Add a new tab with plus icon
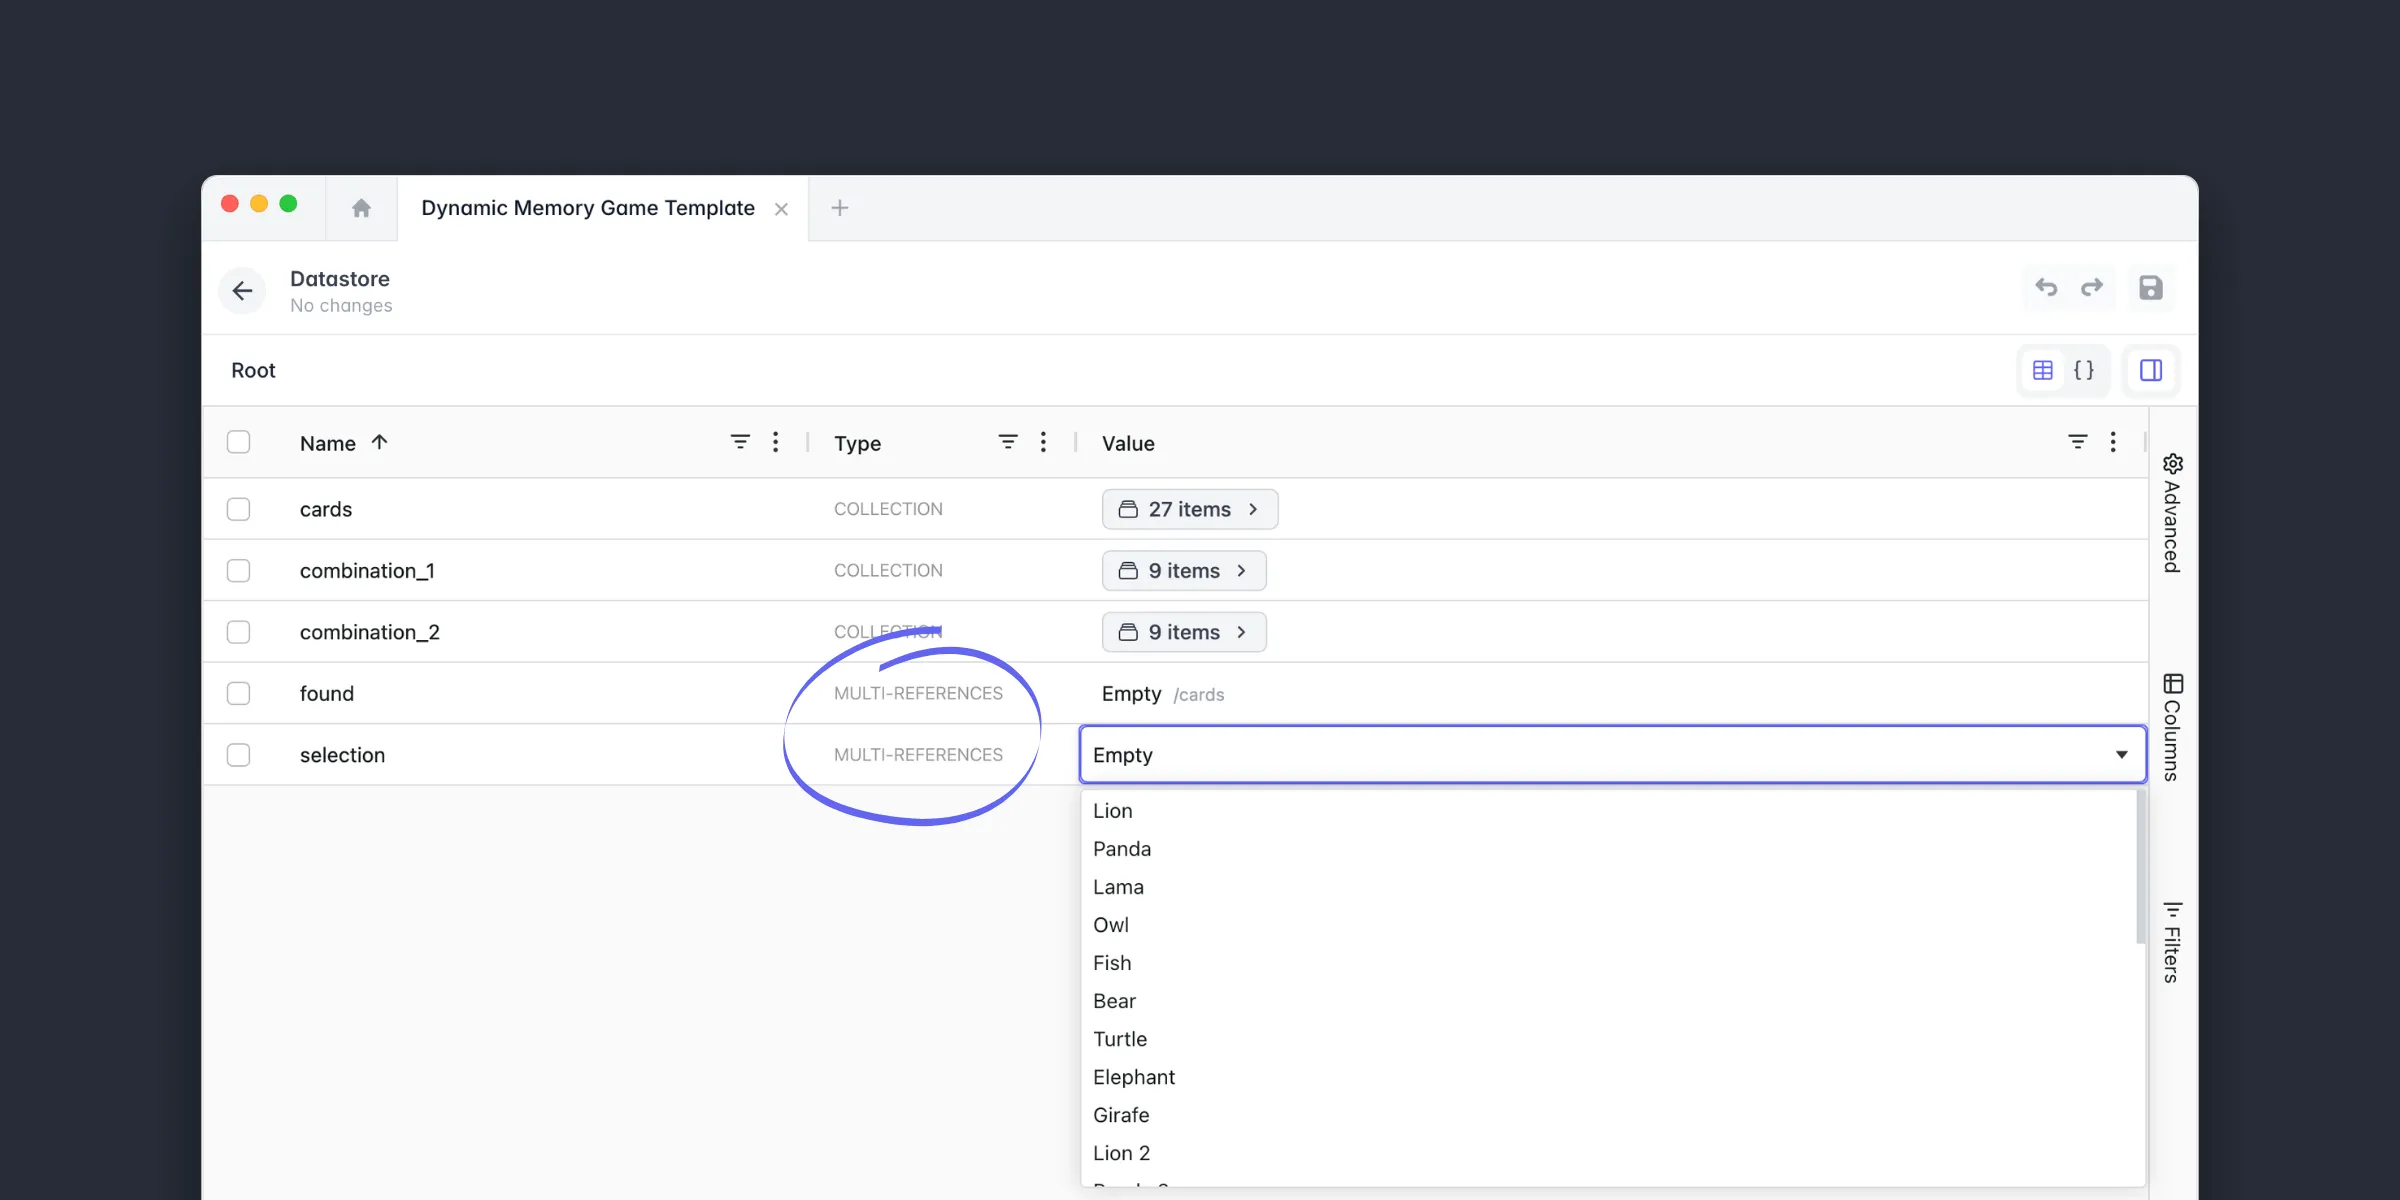 point(840,208)
